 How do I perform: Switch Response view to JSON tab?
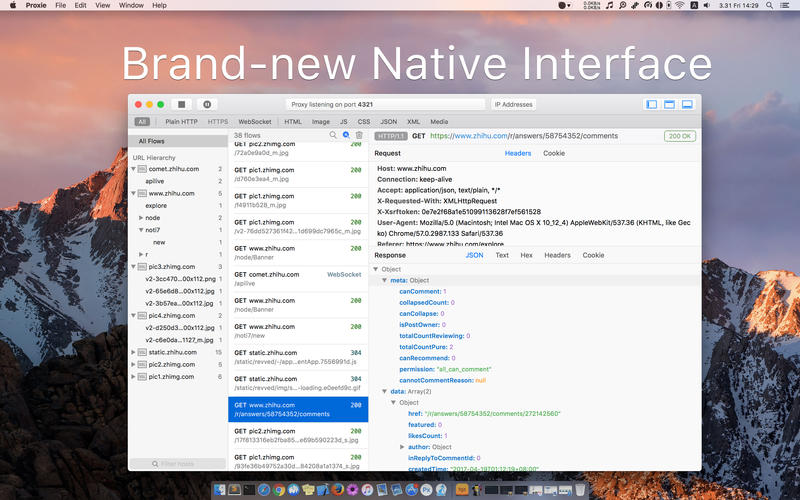tap(474, 255)
